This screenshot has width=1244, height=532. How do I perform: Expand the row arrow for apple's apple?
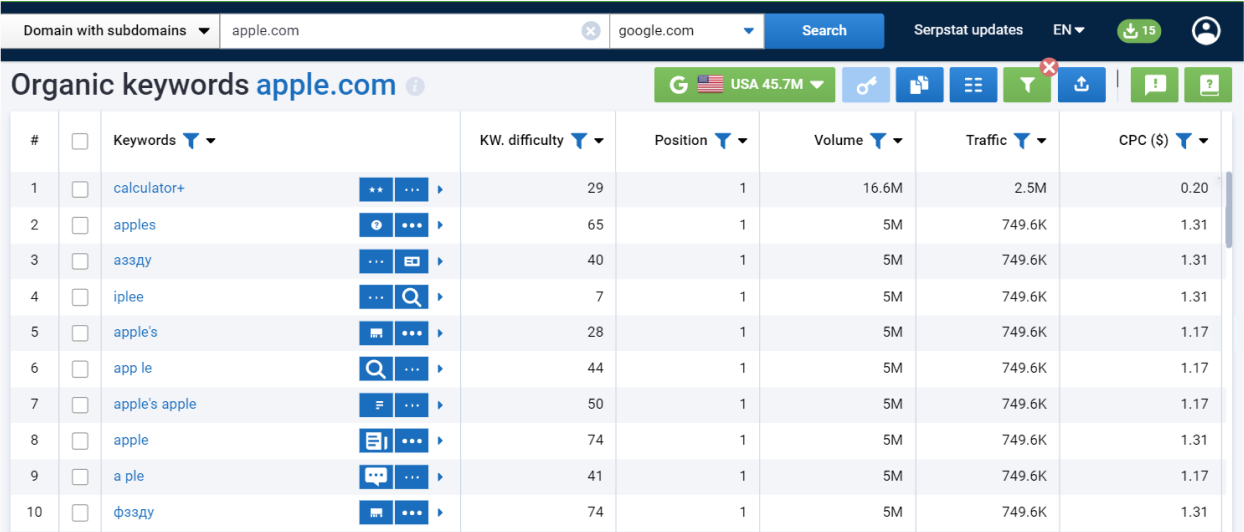[440, 405]
